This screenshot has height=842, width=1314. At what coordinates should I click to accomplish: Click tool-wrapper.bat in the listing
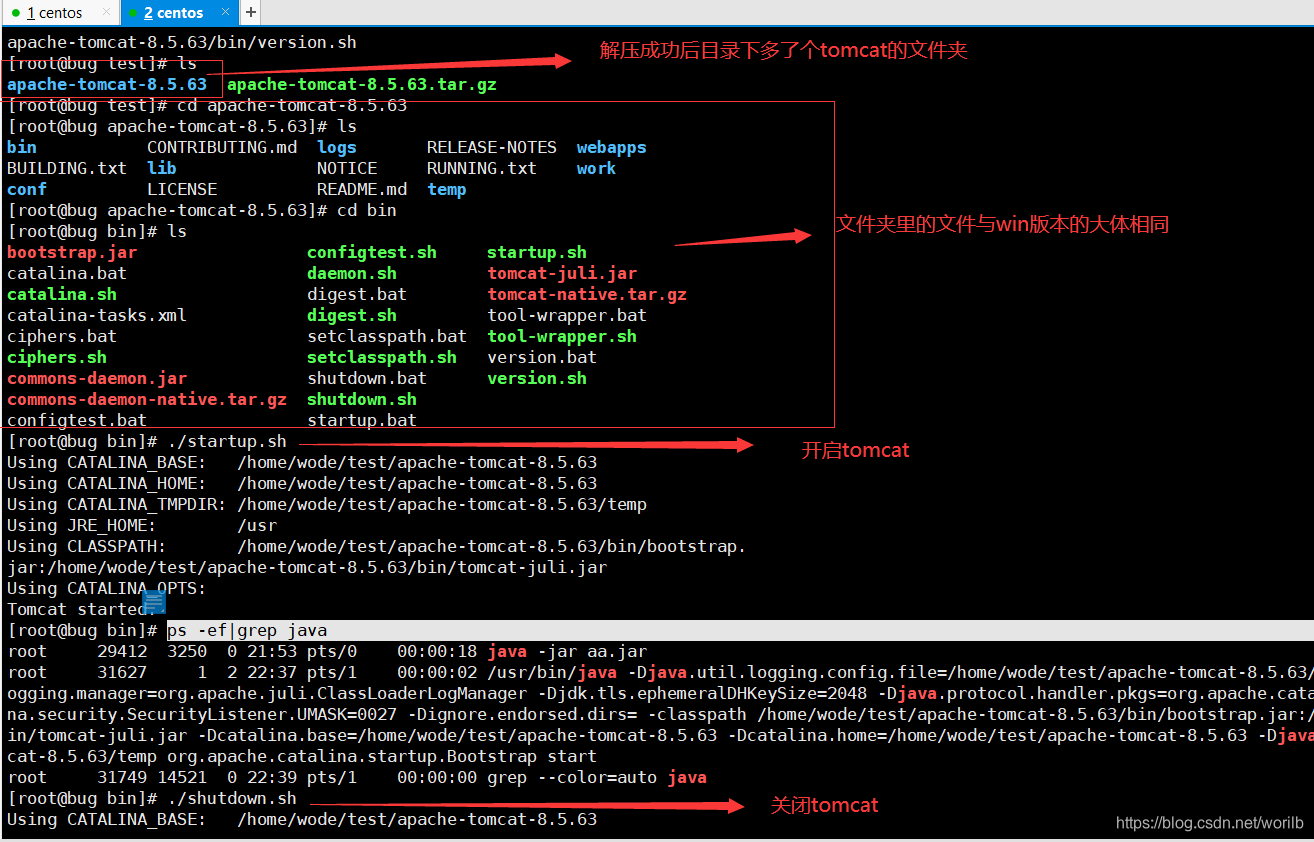tap(567, 315)
